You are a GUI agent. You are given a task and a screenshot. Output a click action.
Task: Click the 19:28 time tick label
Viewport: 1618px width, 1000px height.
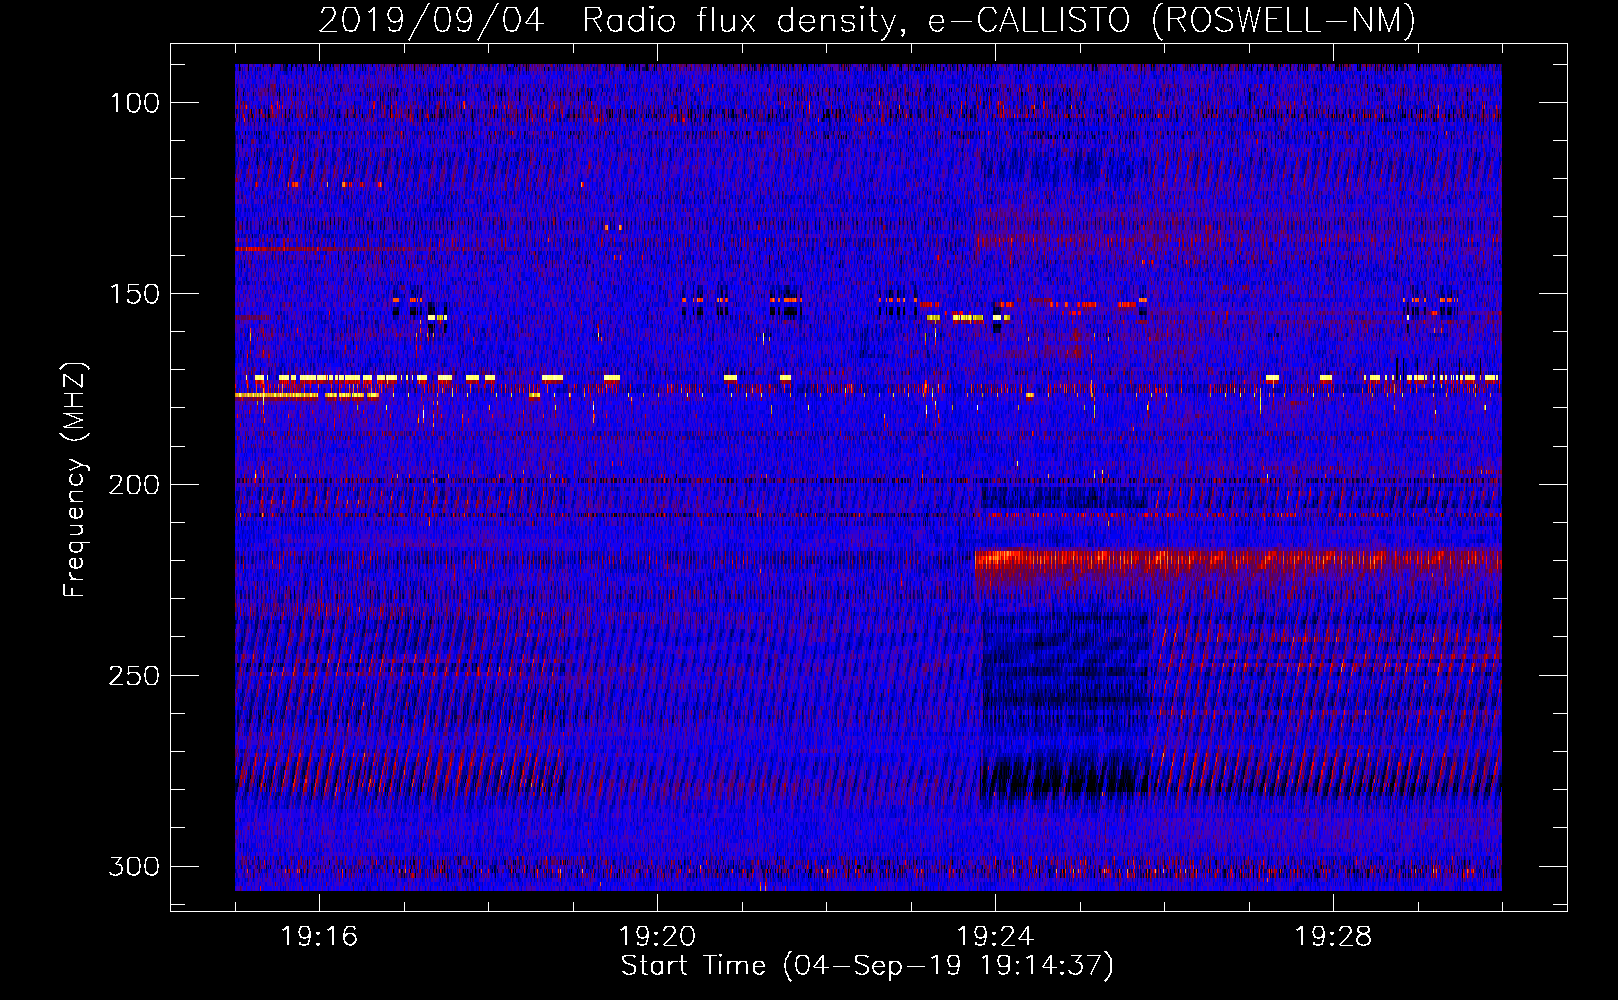pyautogui.click(x=1333, y=937)
